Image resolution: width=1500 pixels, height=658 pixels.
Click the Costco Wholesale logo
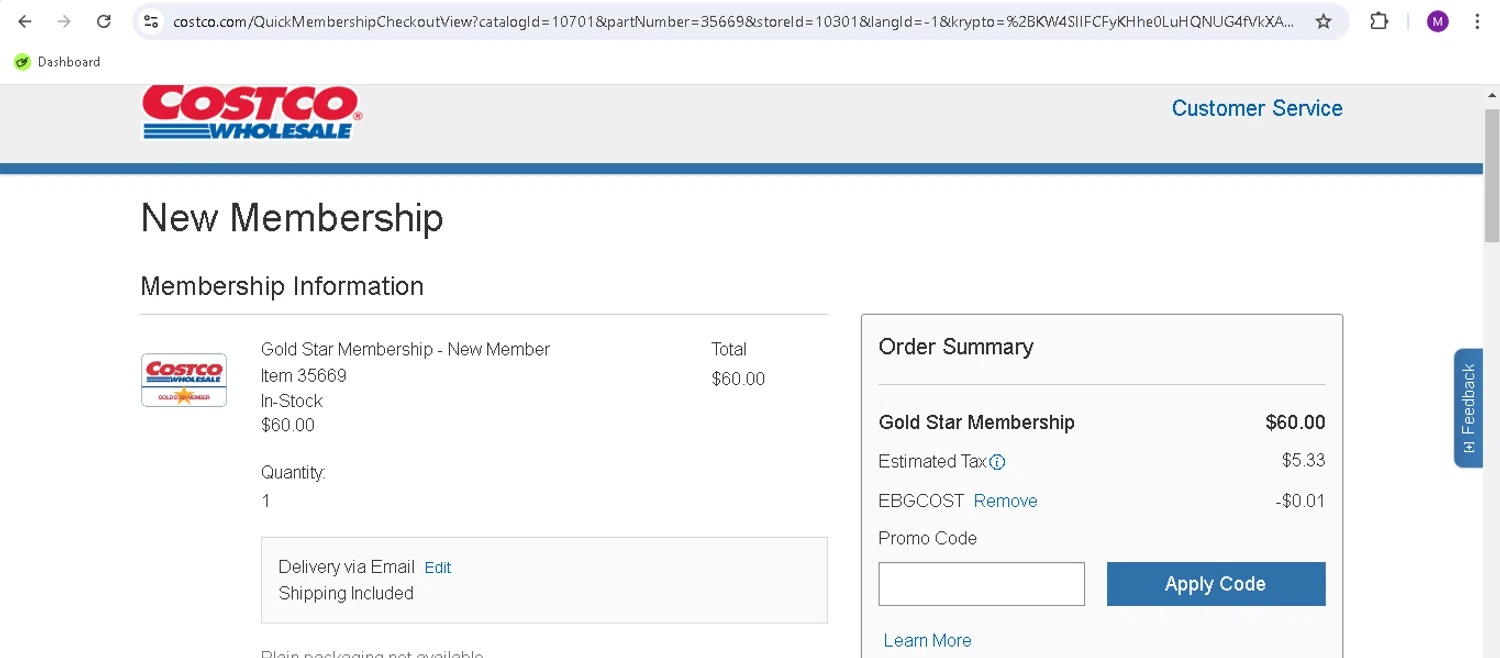pos(251,112)
